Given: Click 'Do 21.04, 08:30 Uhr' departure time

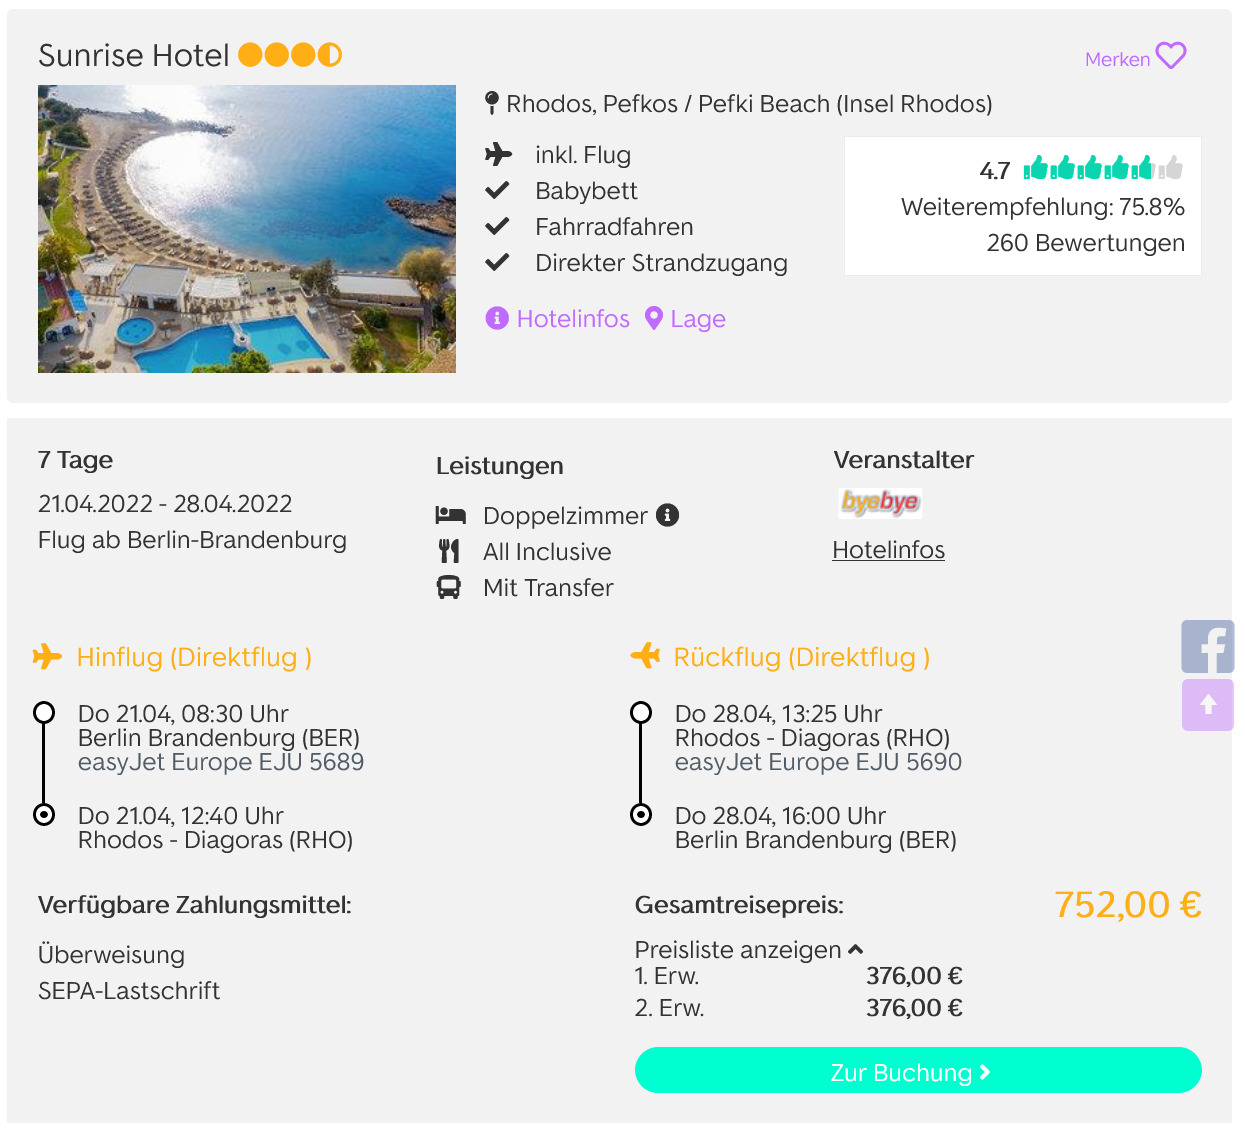Looking at the screenshot, I should click(183, 714).
